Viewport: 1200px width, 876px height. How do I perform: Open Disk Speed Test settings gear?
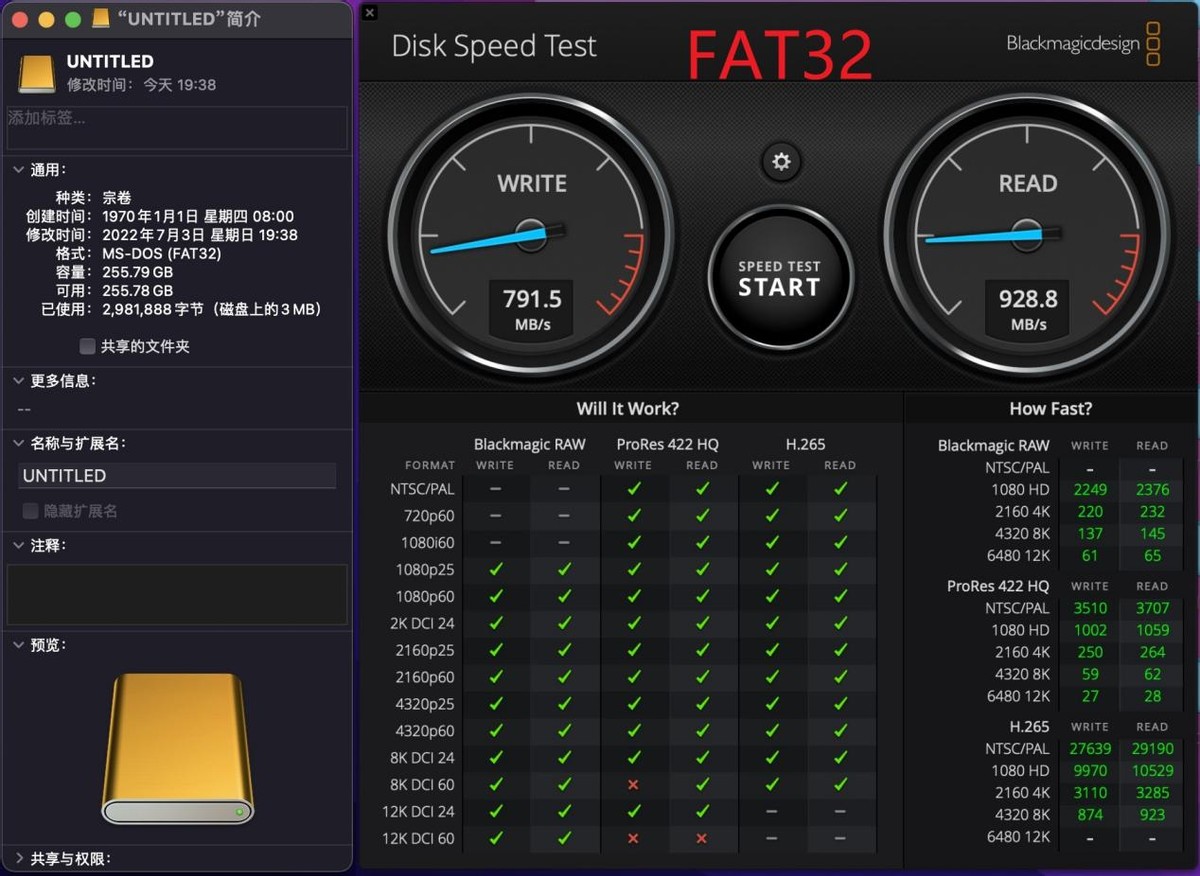pos(781,162)
